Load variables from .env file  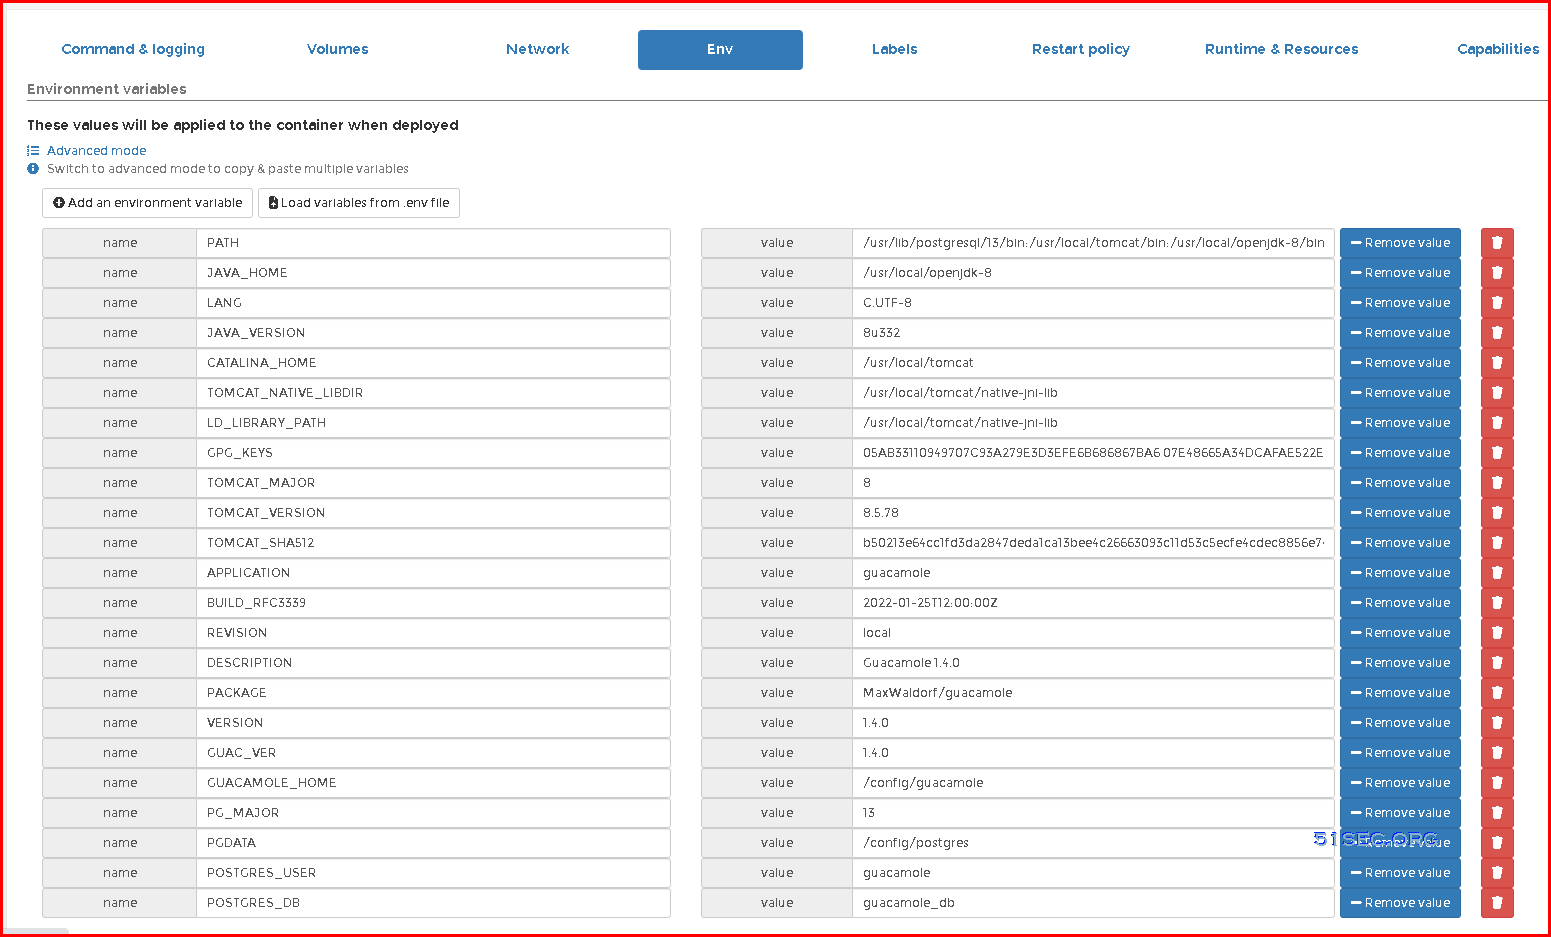[359, 203]
